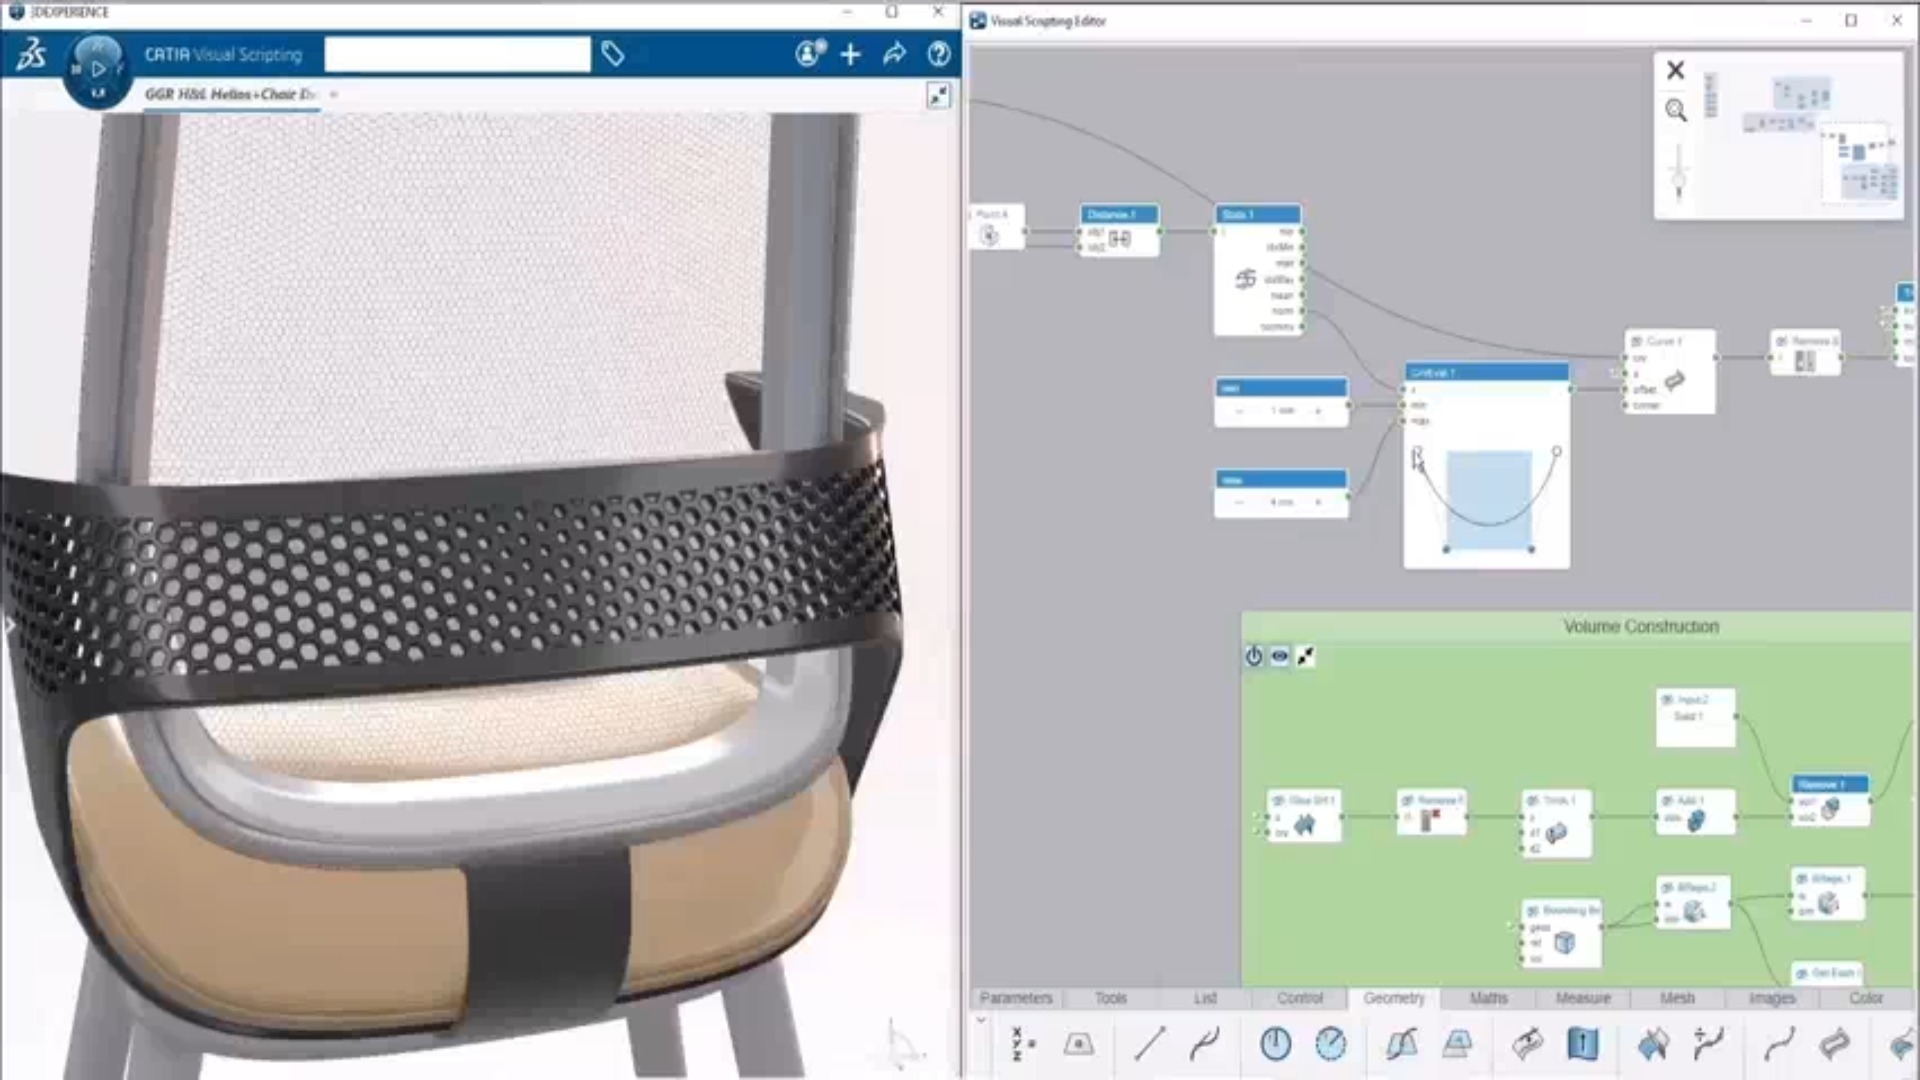Open the Measure tab
Image resolution: width=1920 pixels, height=1080 pixels.
pyautogui.click(x=1583, y=998)
